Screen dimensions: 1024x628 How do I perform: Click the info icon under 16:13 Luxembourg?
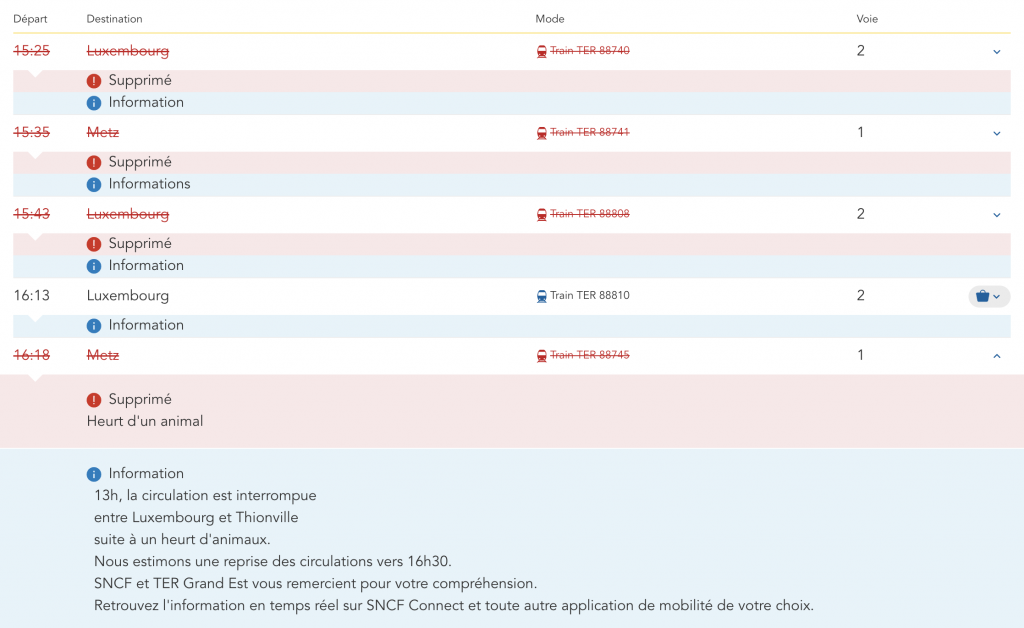(94, 325)
